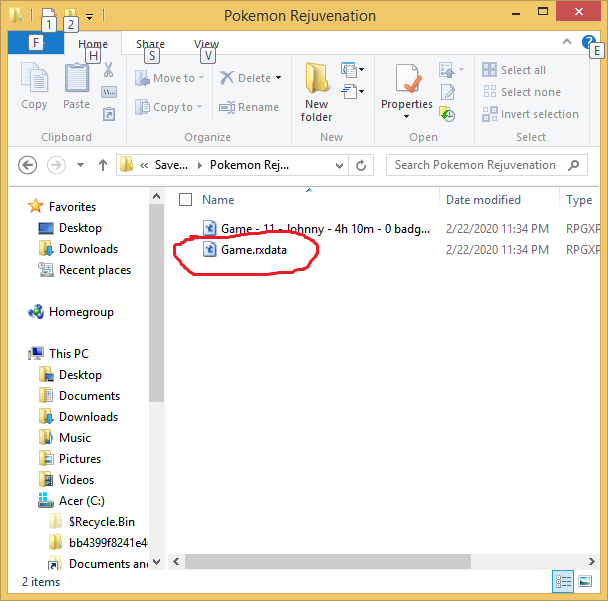Open the Help question mark icon
The width and height of the screenshot is (608, 601).
pos(588,41)
